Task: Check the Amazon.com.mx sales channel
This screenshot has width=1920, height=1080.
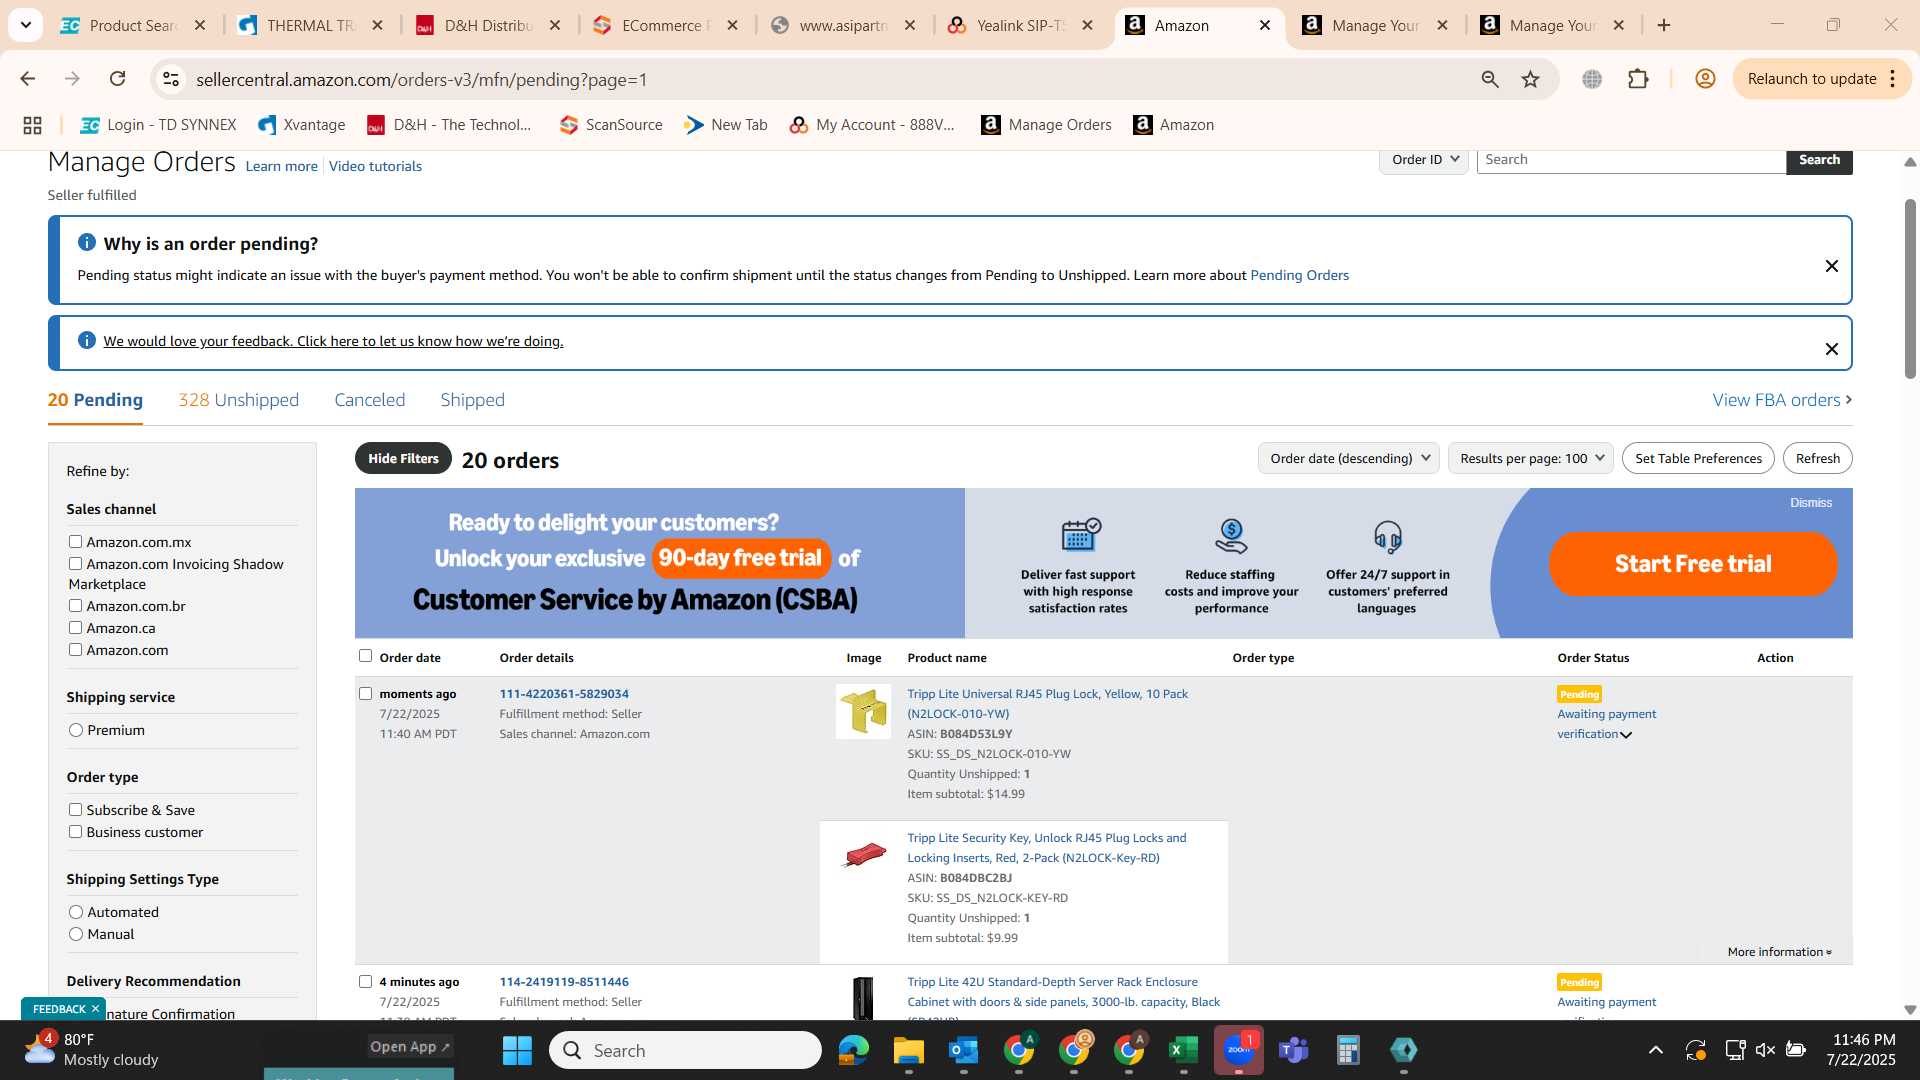Action: (75, 542)
